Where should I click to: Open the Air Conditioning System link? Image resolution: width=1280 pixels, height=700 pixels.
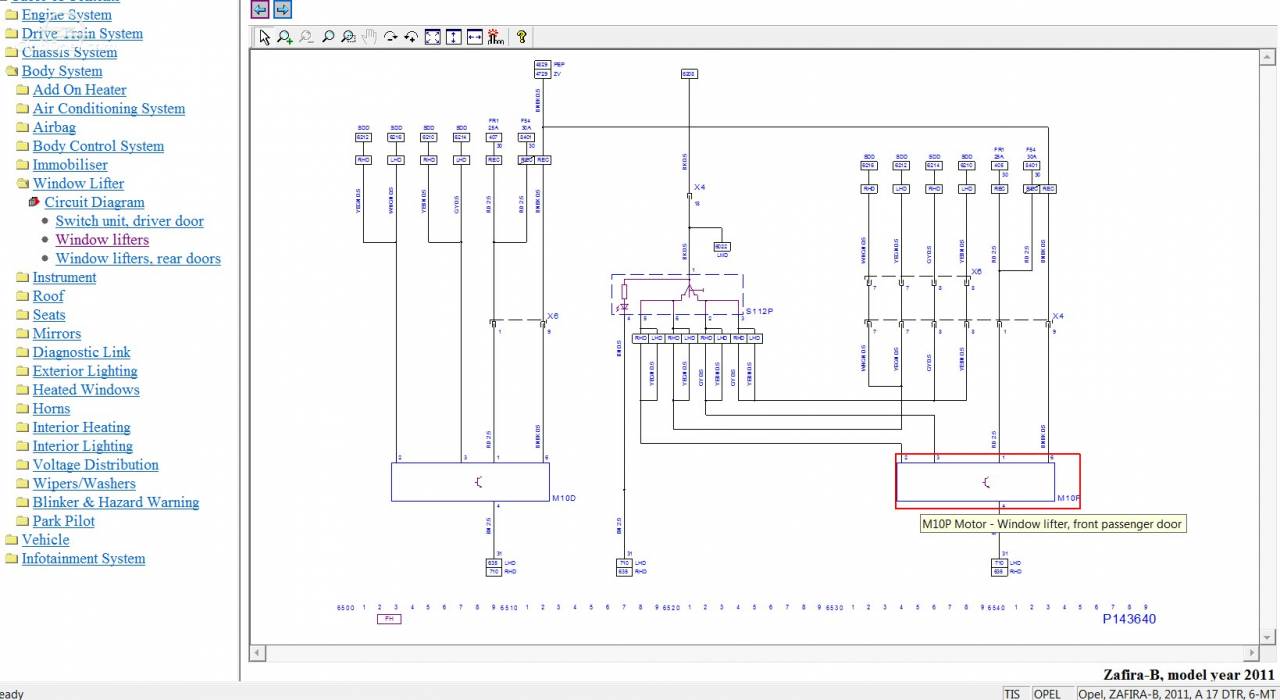(x=109, y=109)
